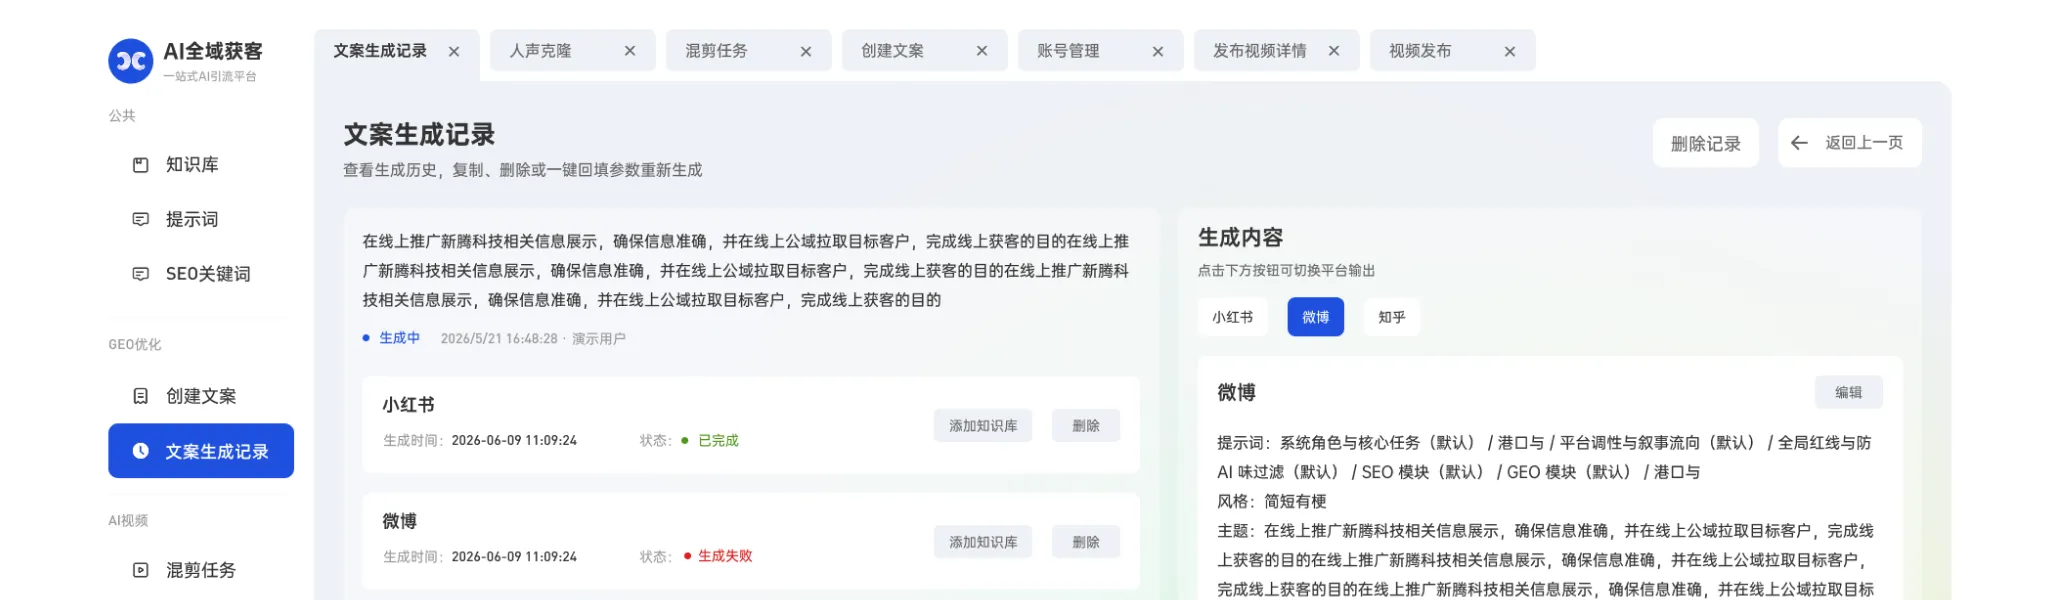Click the 微博 record title in the list
This screenshot has height=600, width=2055.
(x=400, y=521)
